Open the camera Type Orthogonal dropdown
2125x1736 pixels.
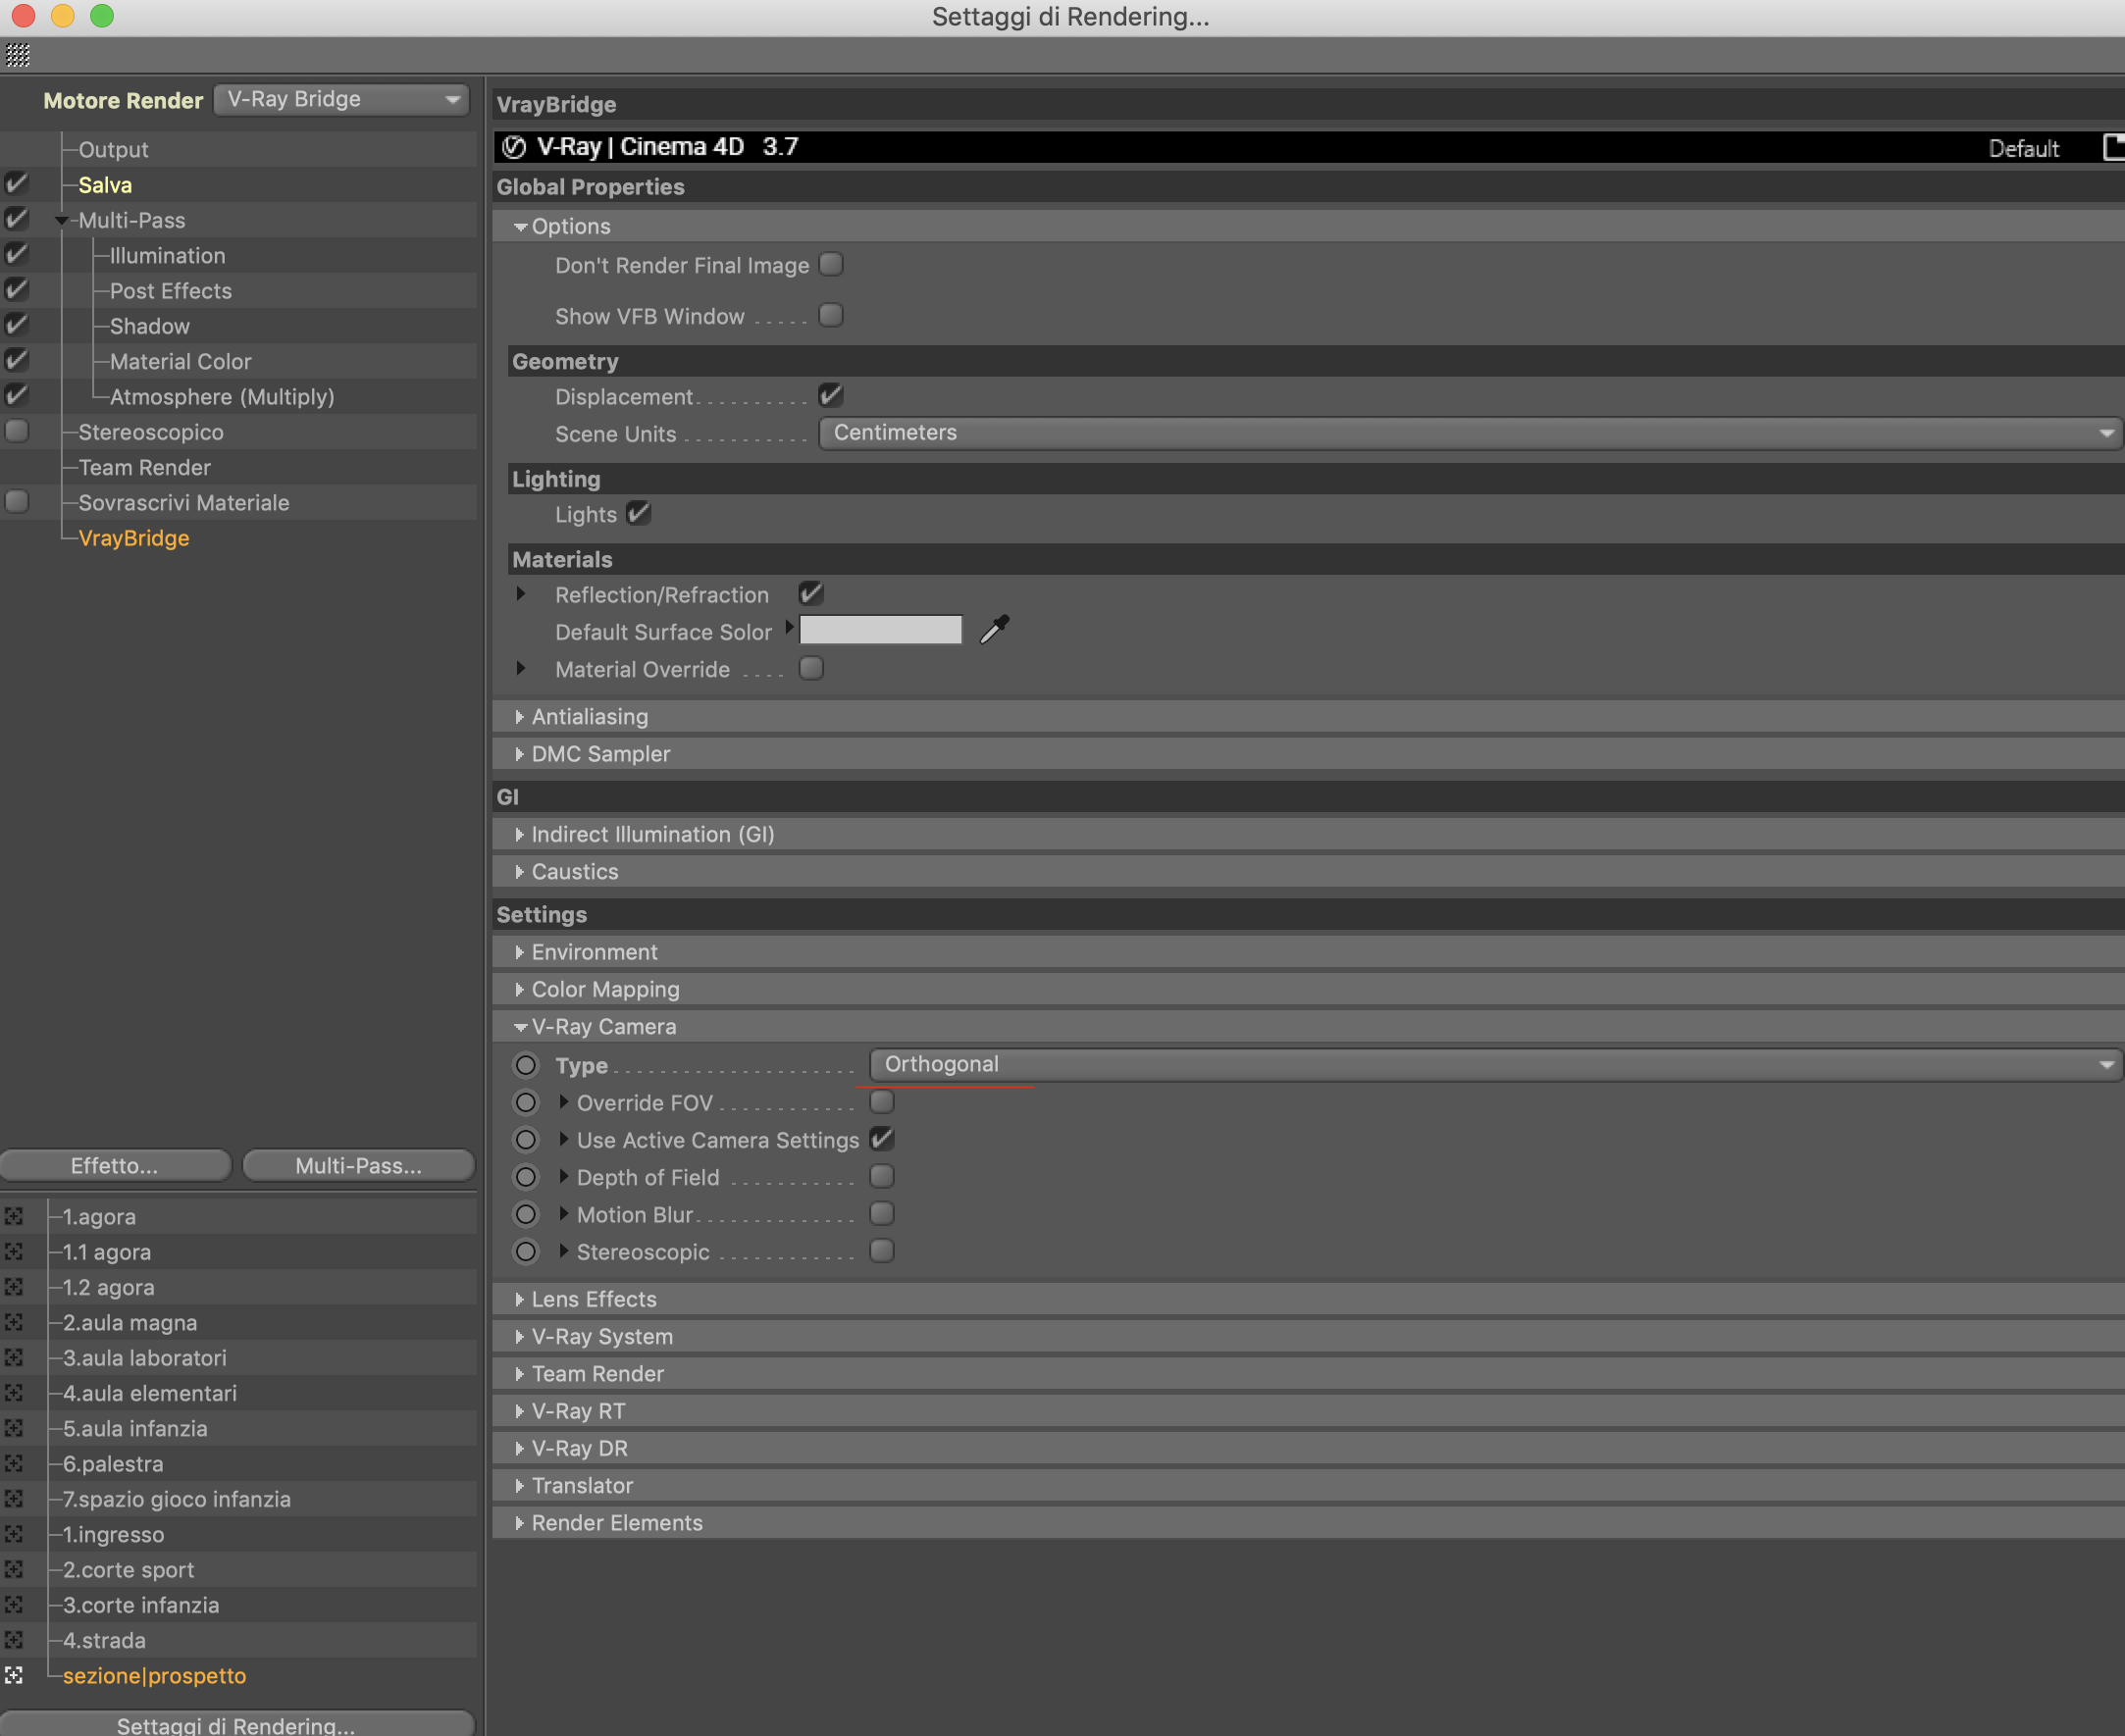coord(1495,1065)
